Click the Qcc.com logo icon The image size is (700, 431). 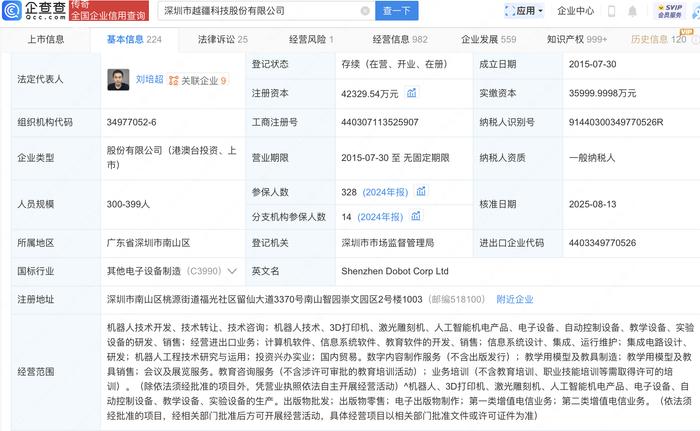click(x=12, y=10)
